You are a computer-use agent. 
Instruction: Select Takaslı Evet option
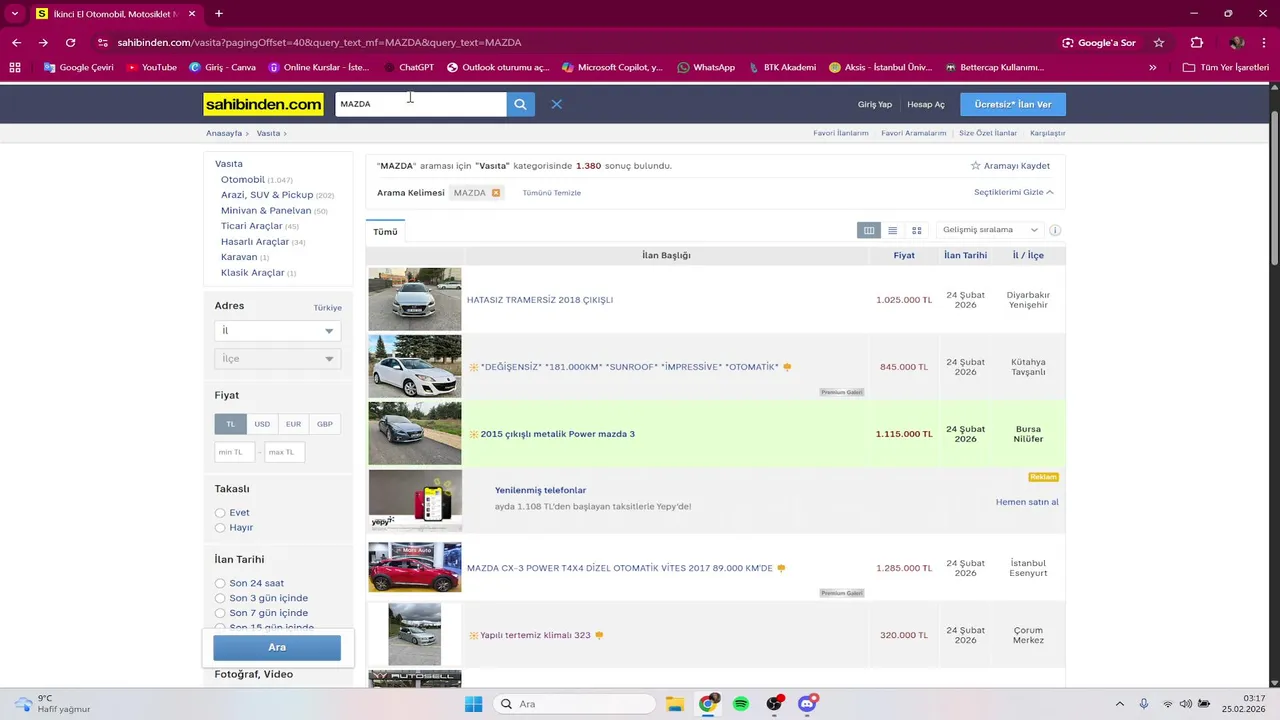pos(220,513)
